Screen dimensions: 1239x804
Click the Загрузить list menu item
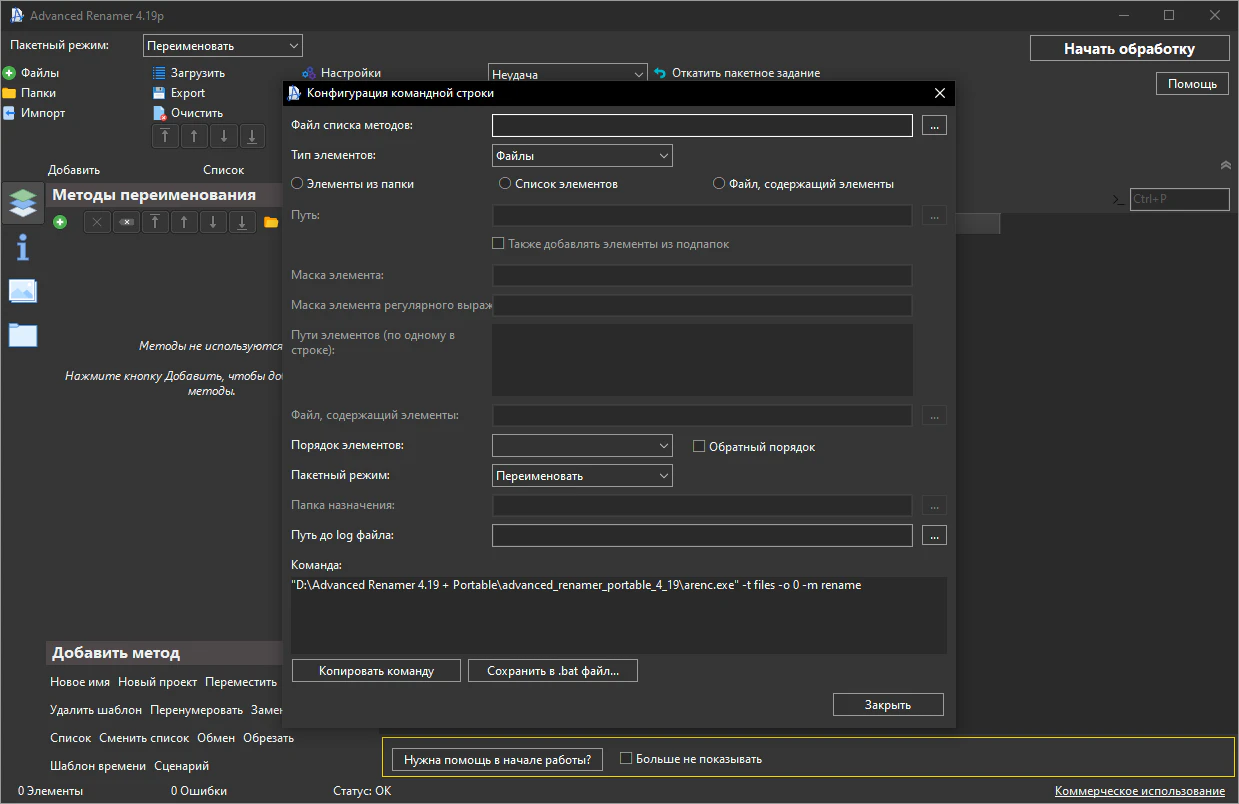click(x=197, y=73)
